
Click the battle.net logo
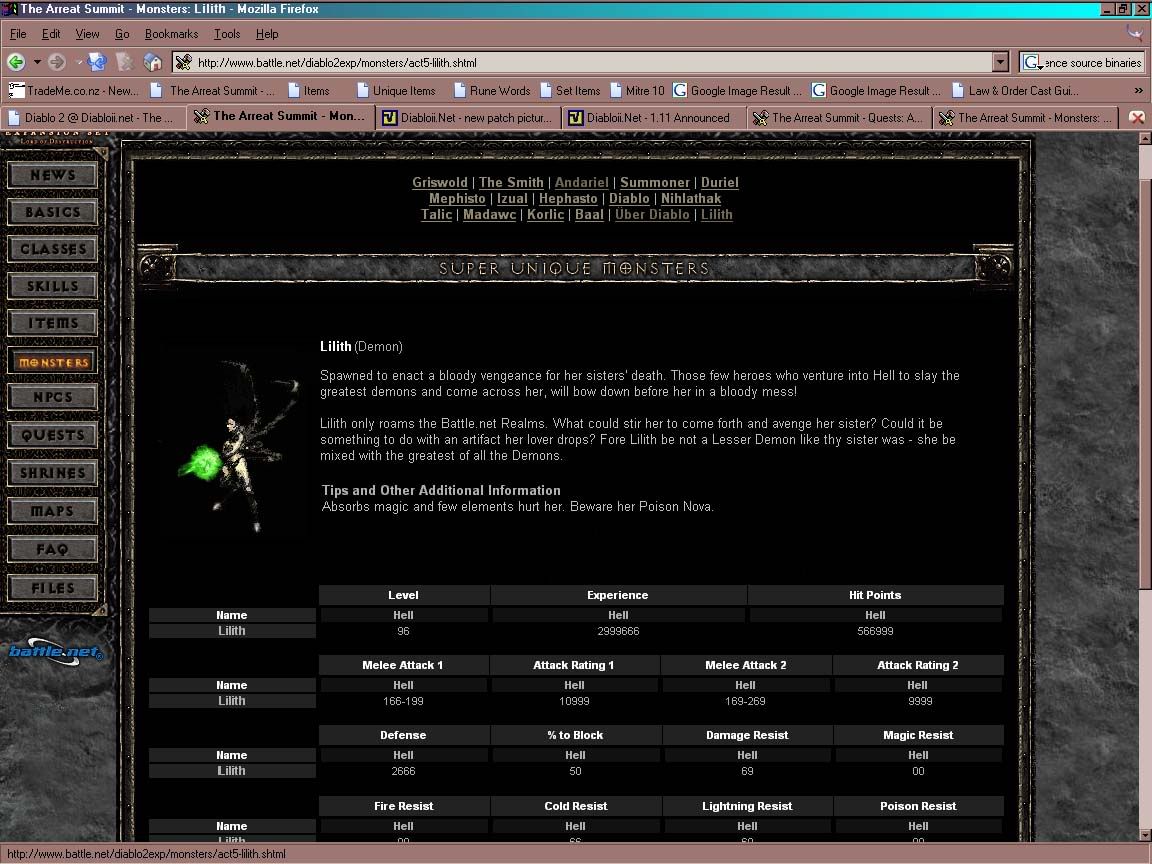[56, 652]
